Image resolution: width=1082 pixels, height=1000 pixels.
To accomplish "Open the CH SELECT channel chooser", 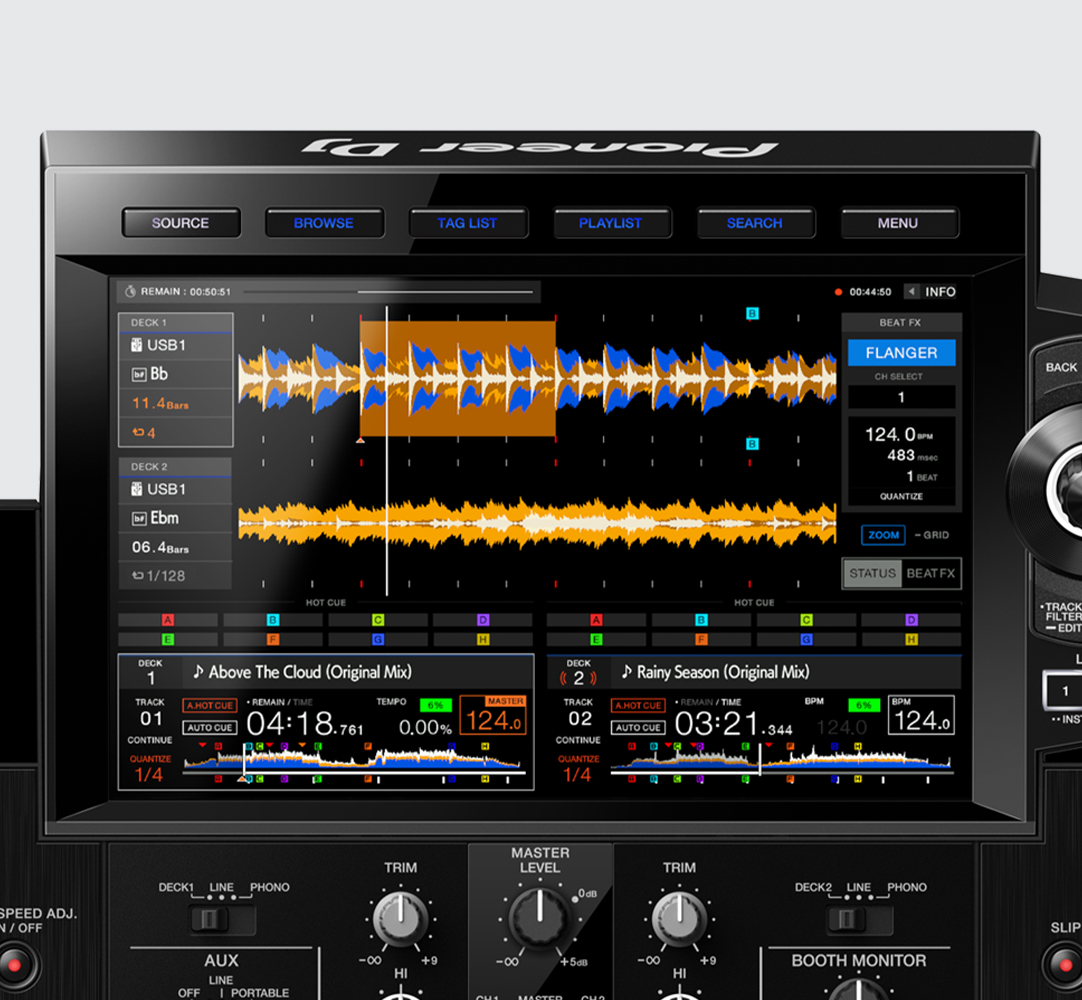I will [901, 397].
